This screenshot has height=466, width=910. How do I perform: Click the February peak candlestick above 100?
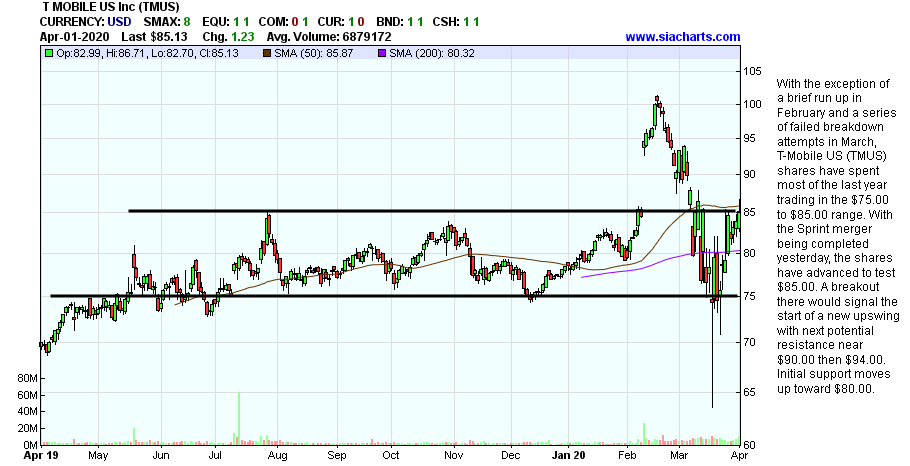[657, 102]
